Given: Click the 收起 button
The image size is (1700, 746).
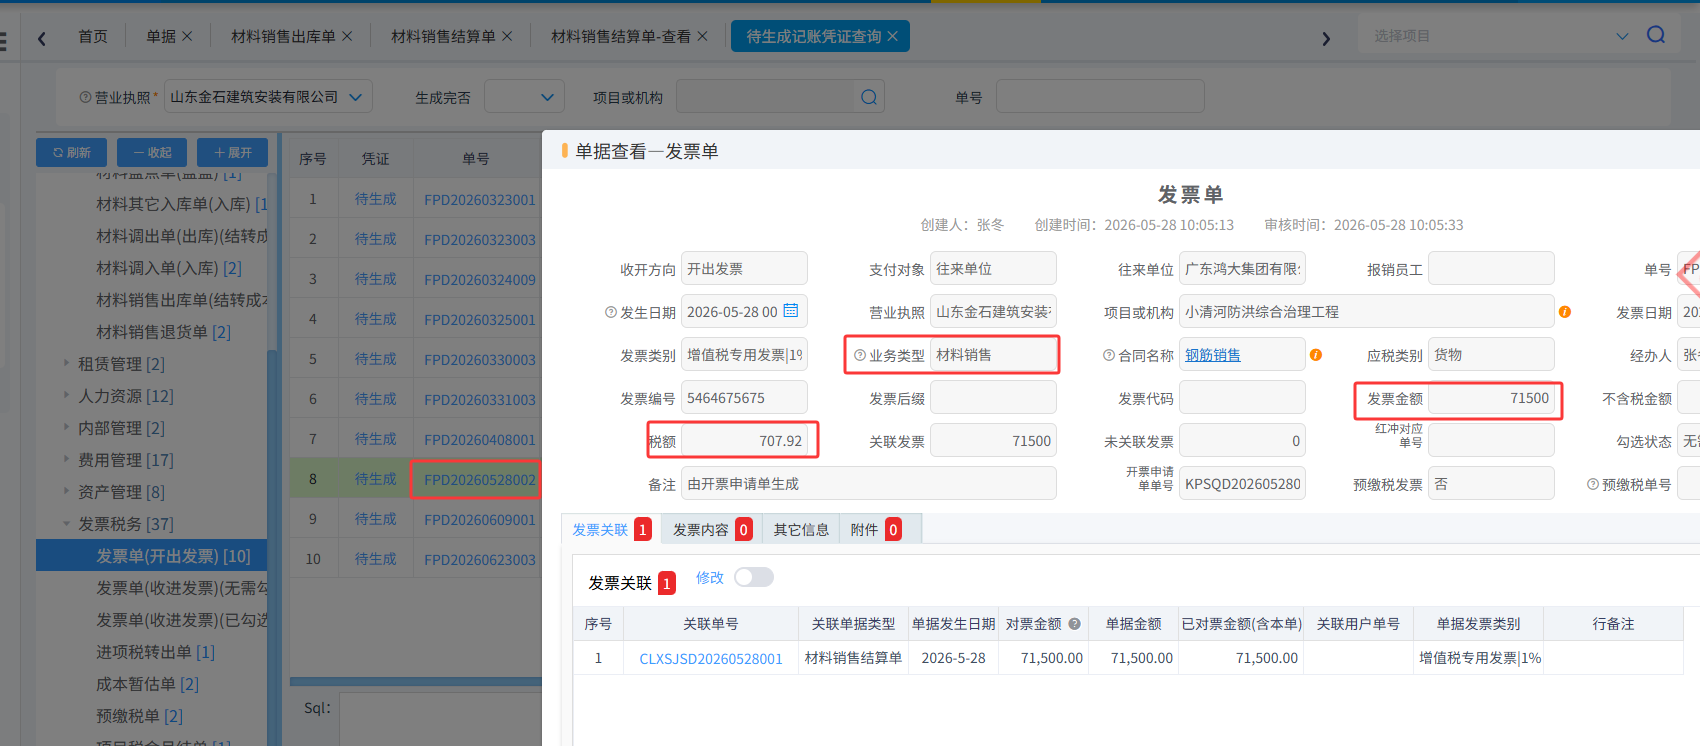Looking at the screenshot, I should pos(152,152).
